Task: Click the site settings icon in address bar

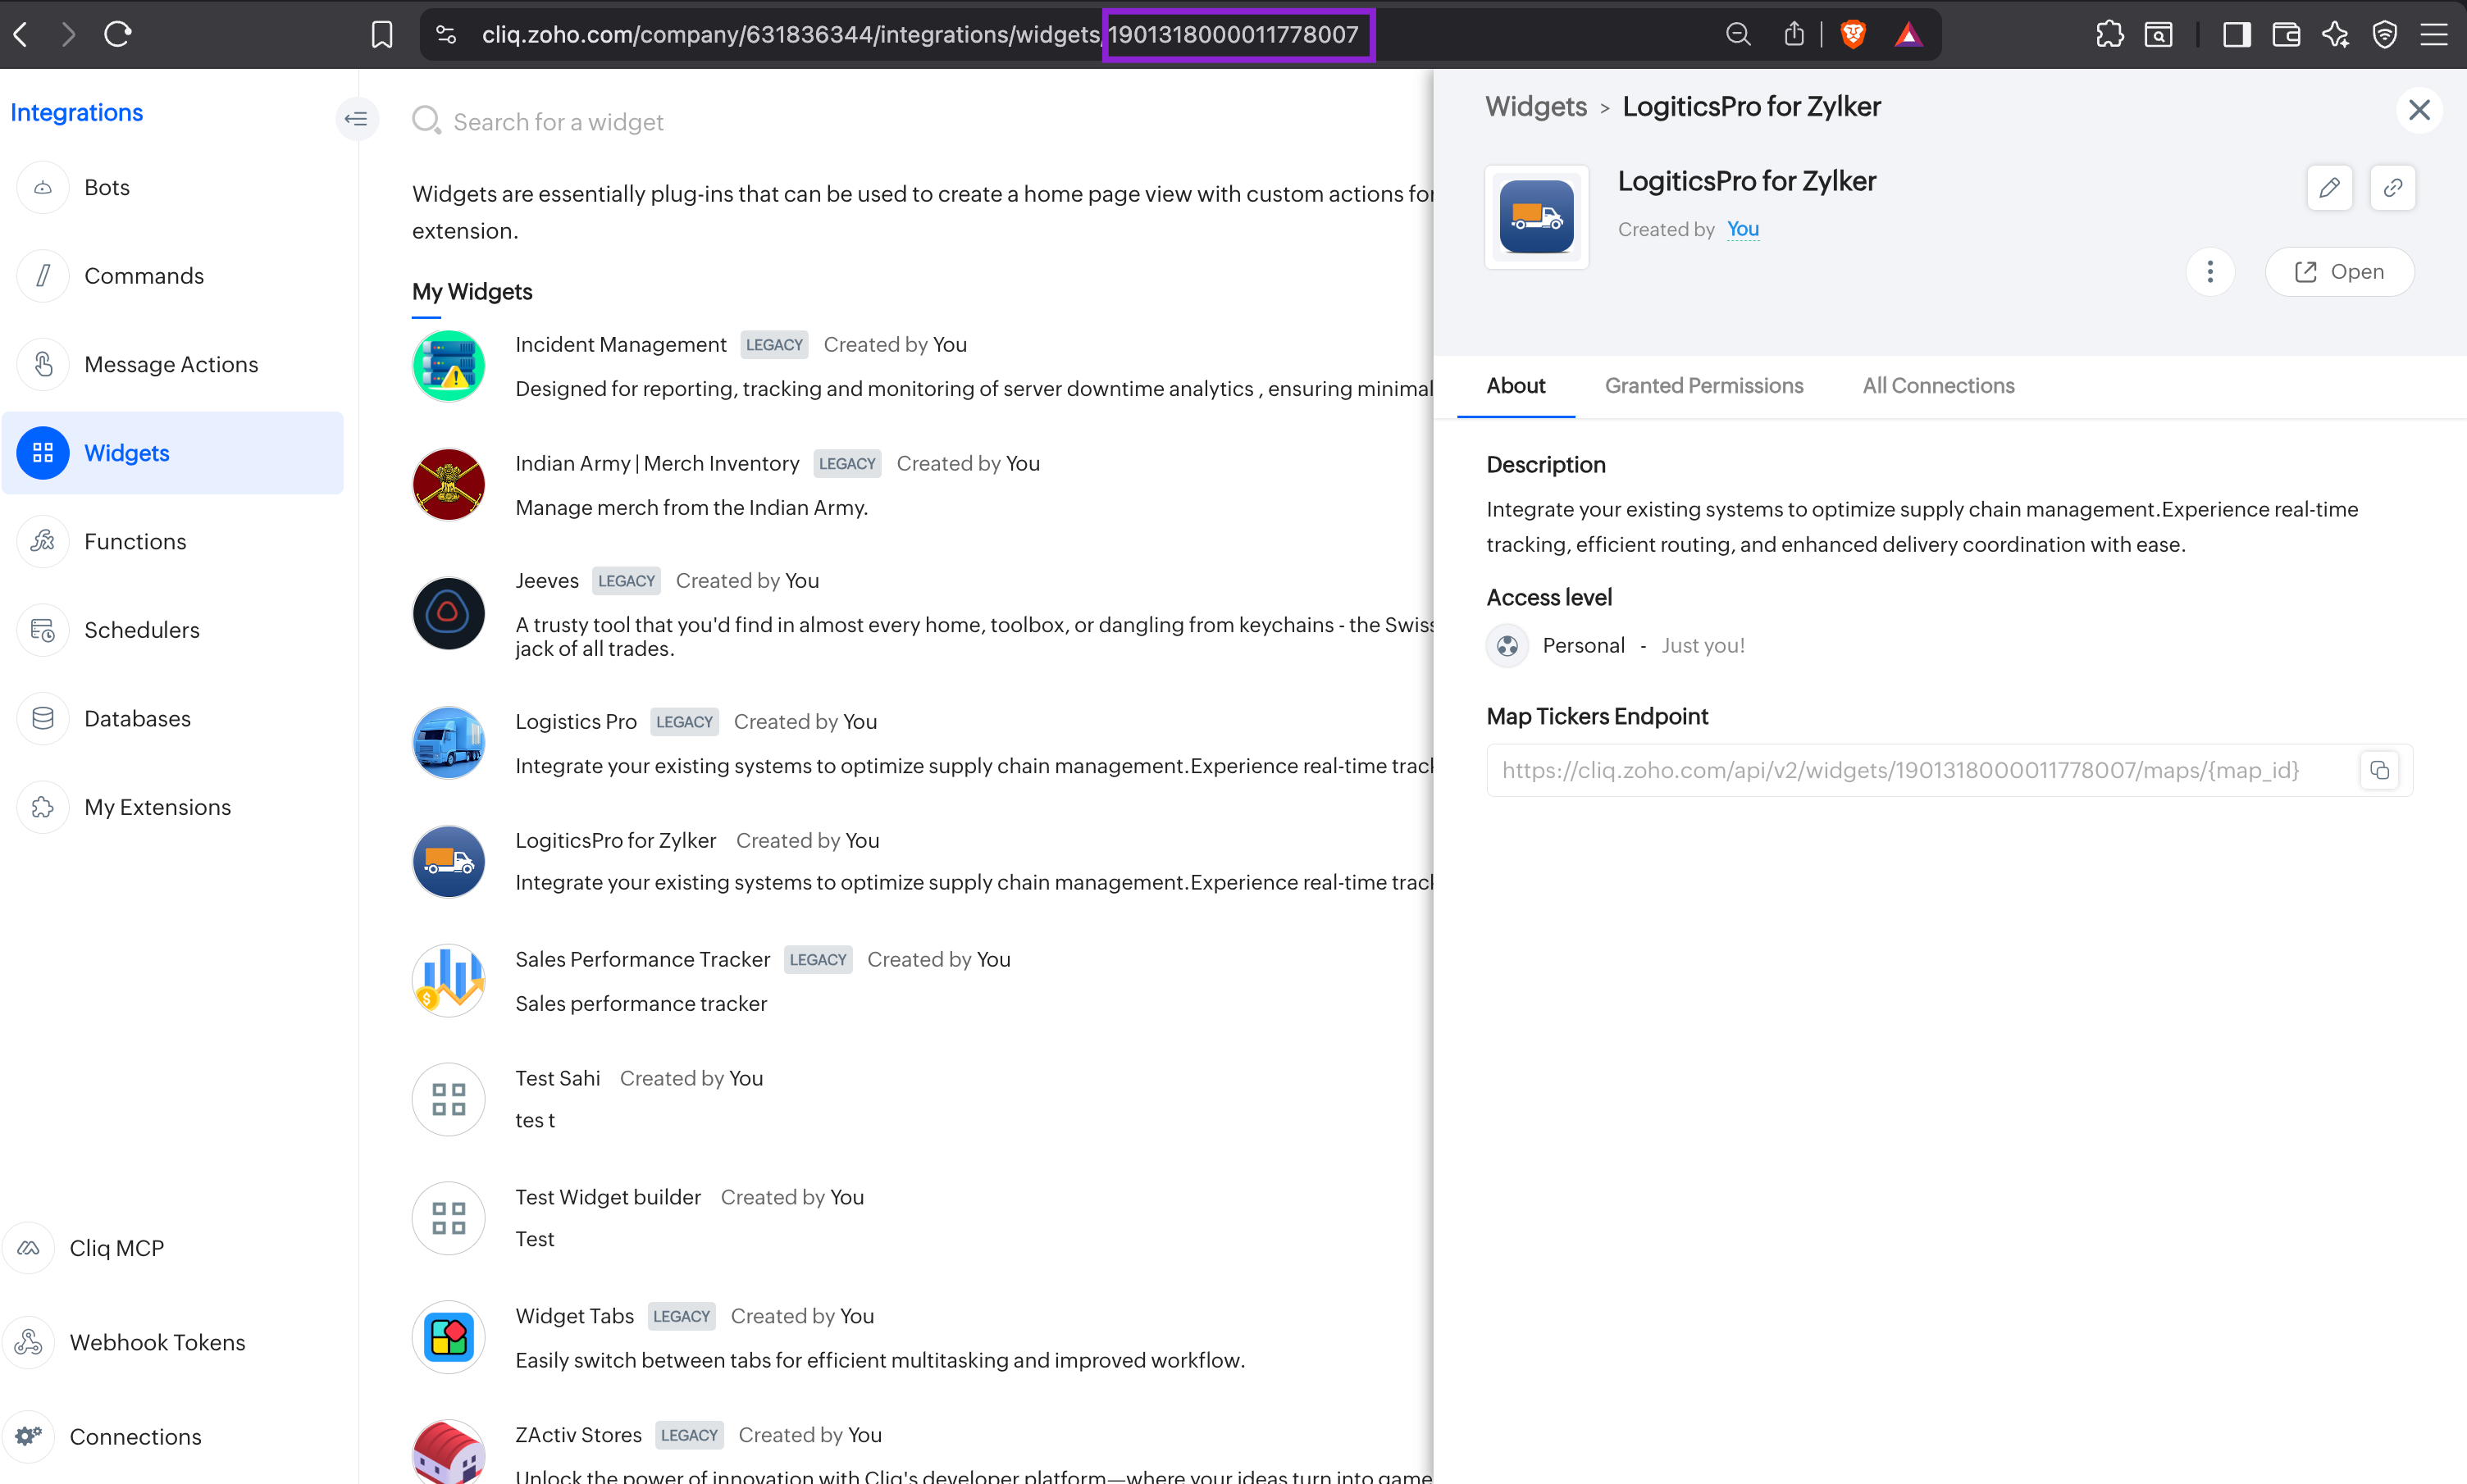Action: [x=446, y=34]
